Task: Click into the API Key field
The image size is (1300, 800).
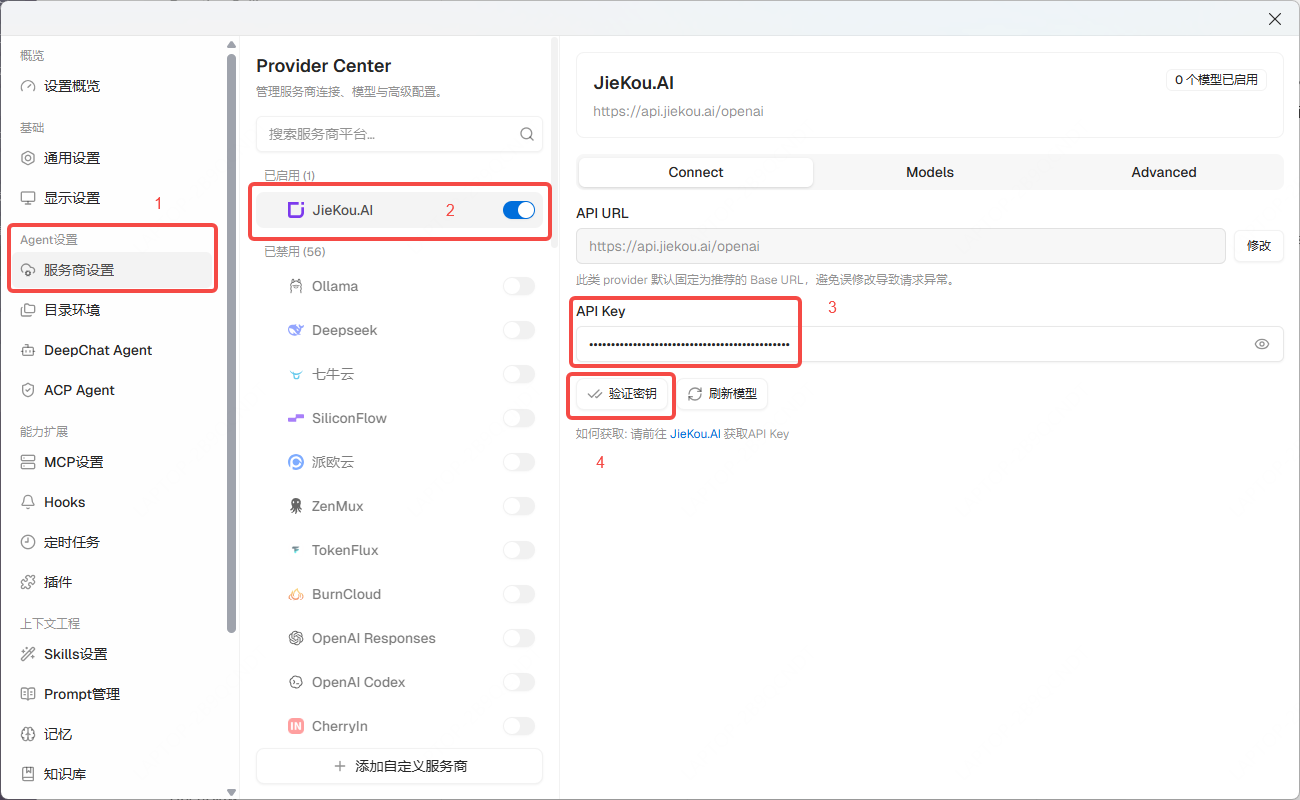Action: 930,344
